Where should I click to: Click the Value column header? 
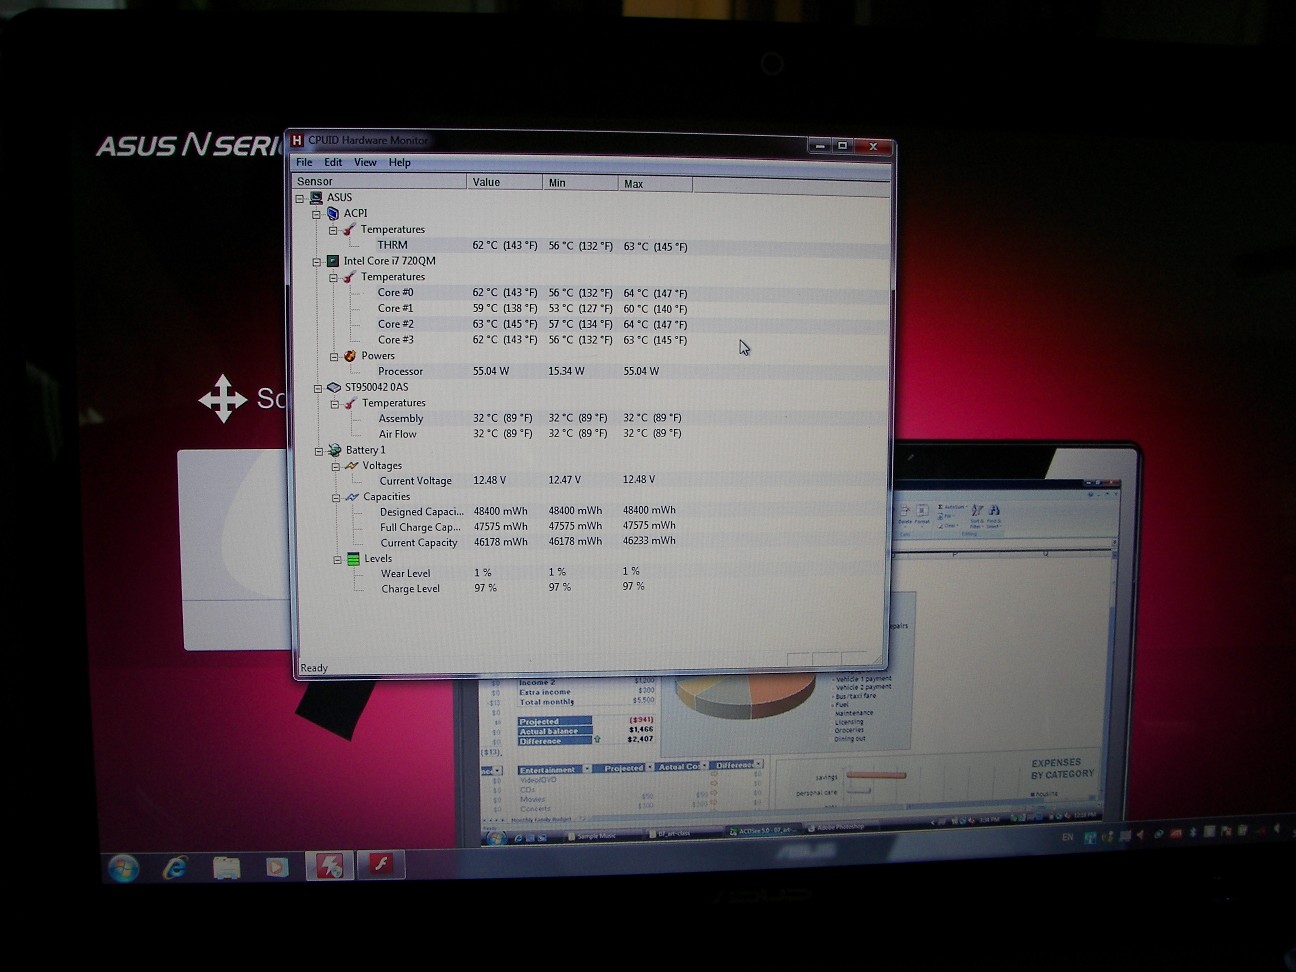pos(505,182)
